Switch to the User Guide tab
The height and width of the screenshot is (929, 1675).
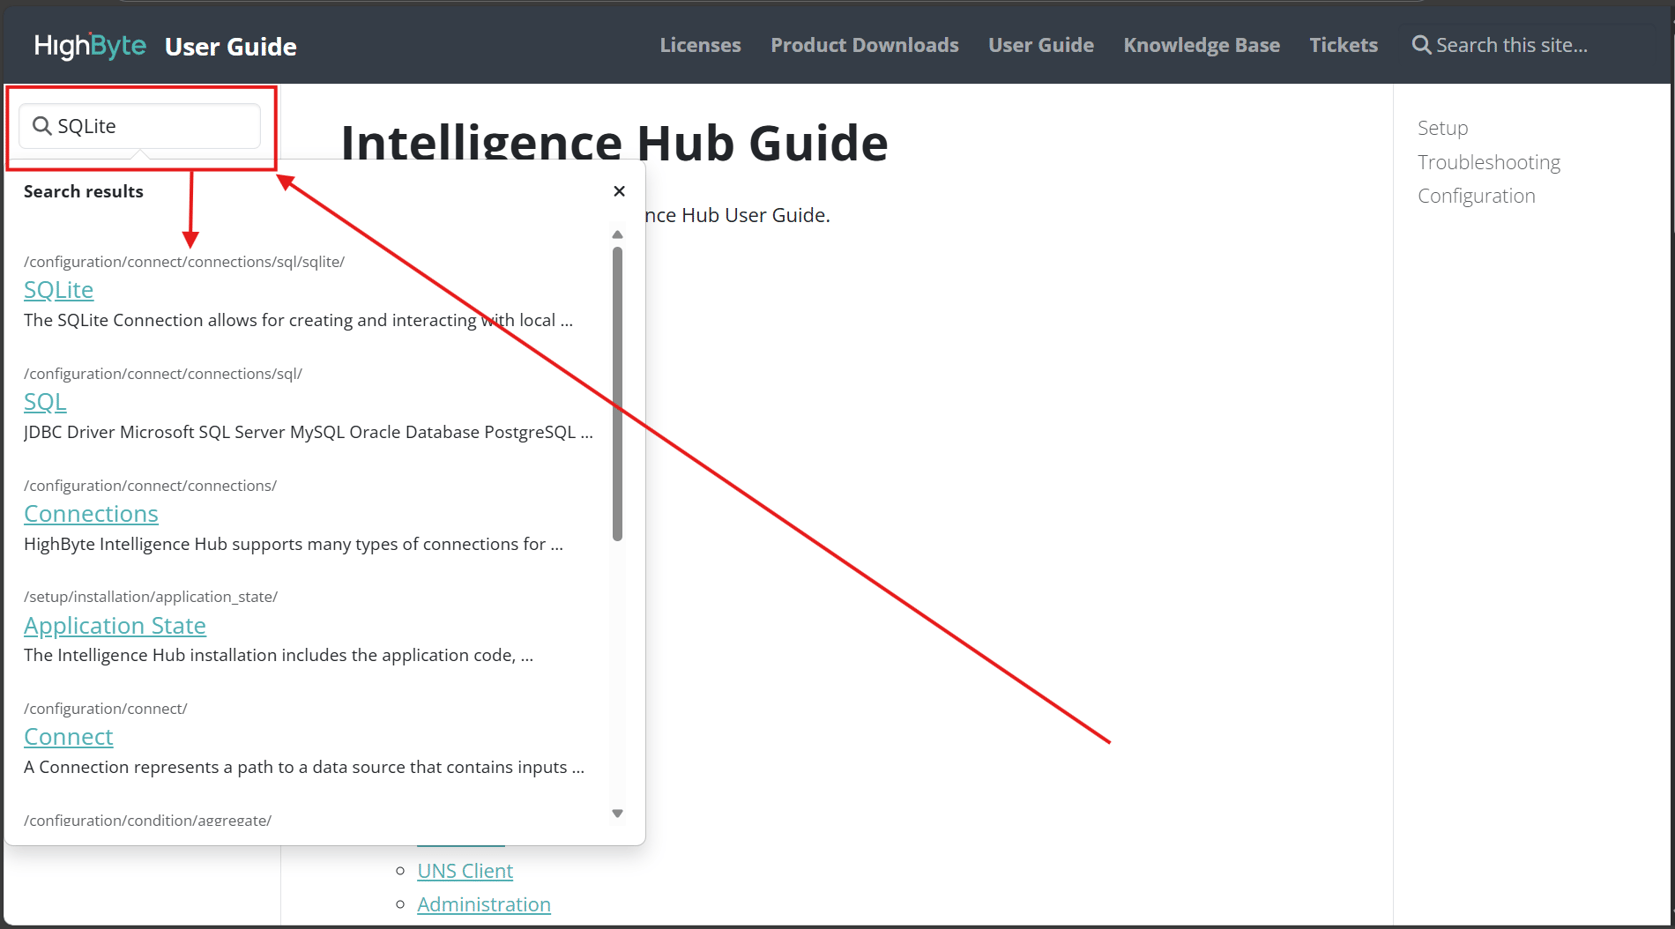[1040, 45]
